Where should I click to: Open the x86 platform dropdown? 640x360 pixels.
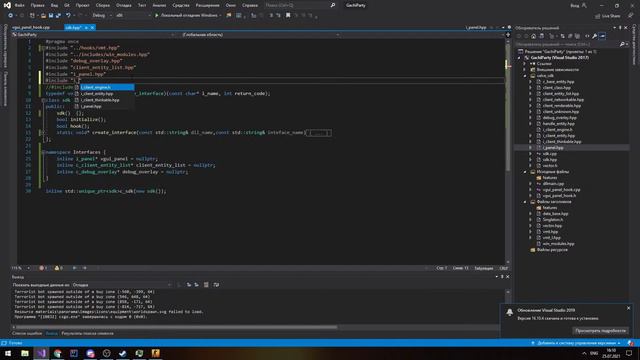tap(132, 16)
